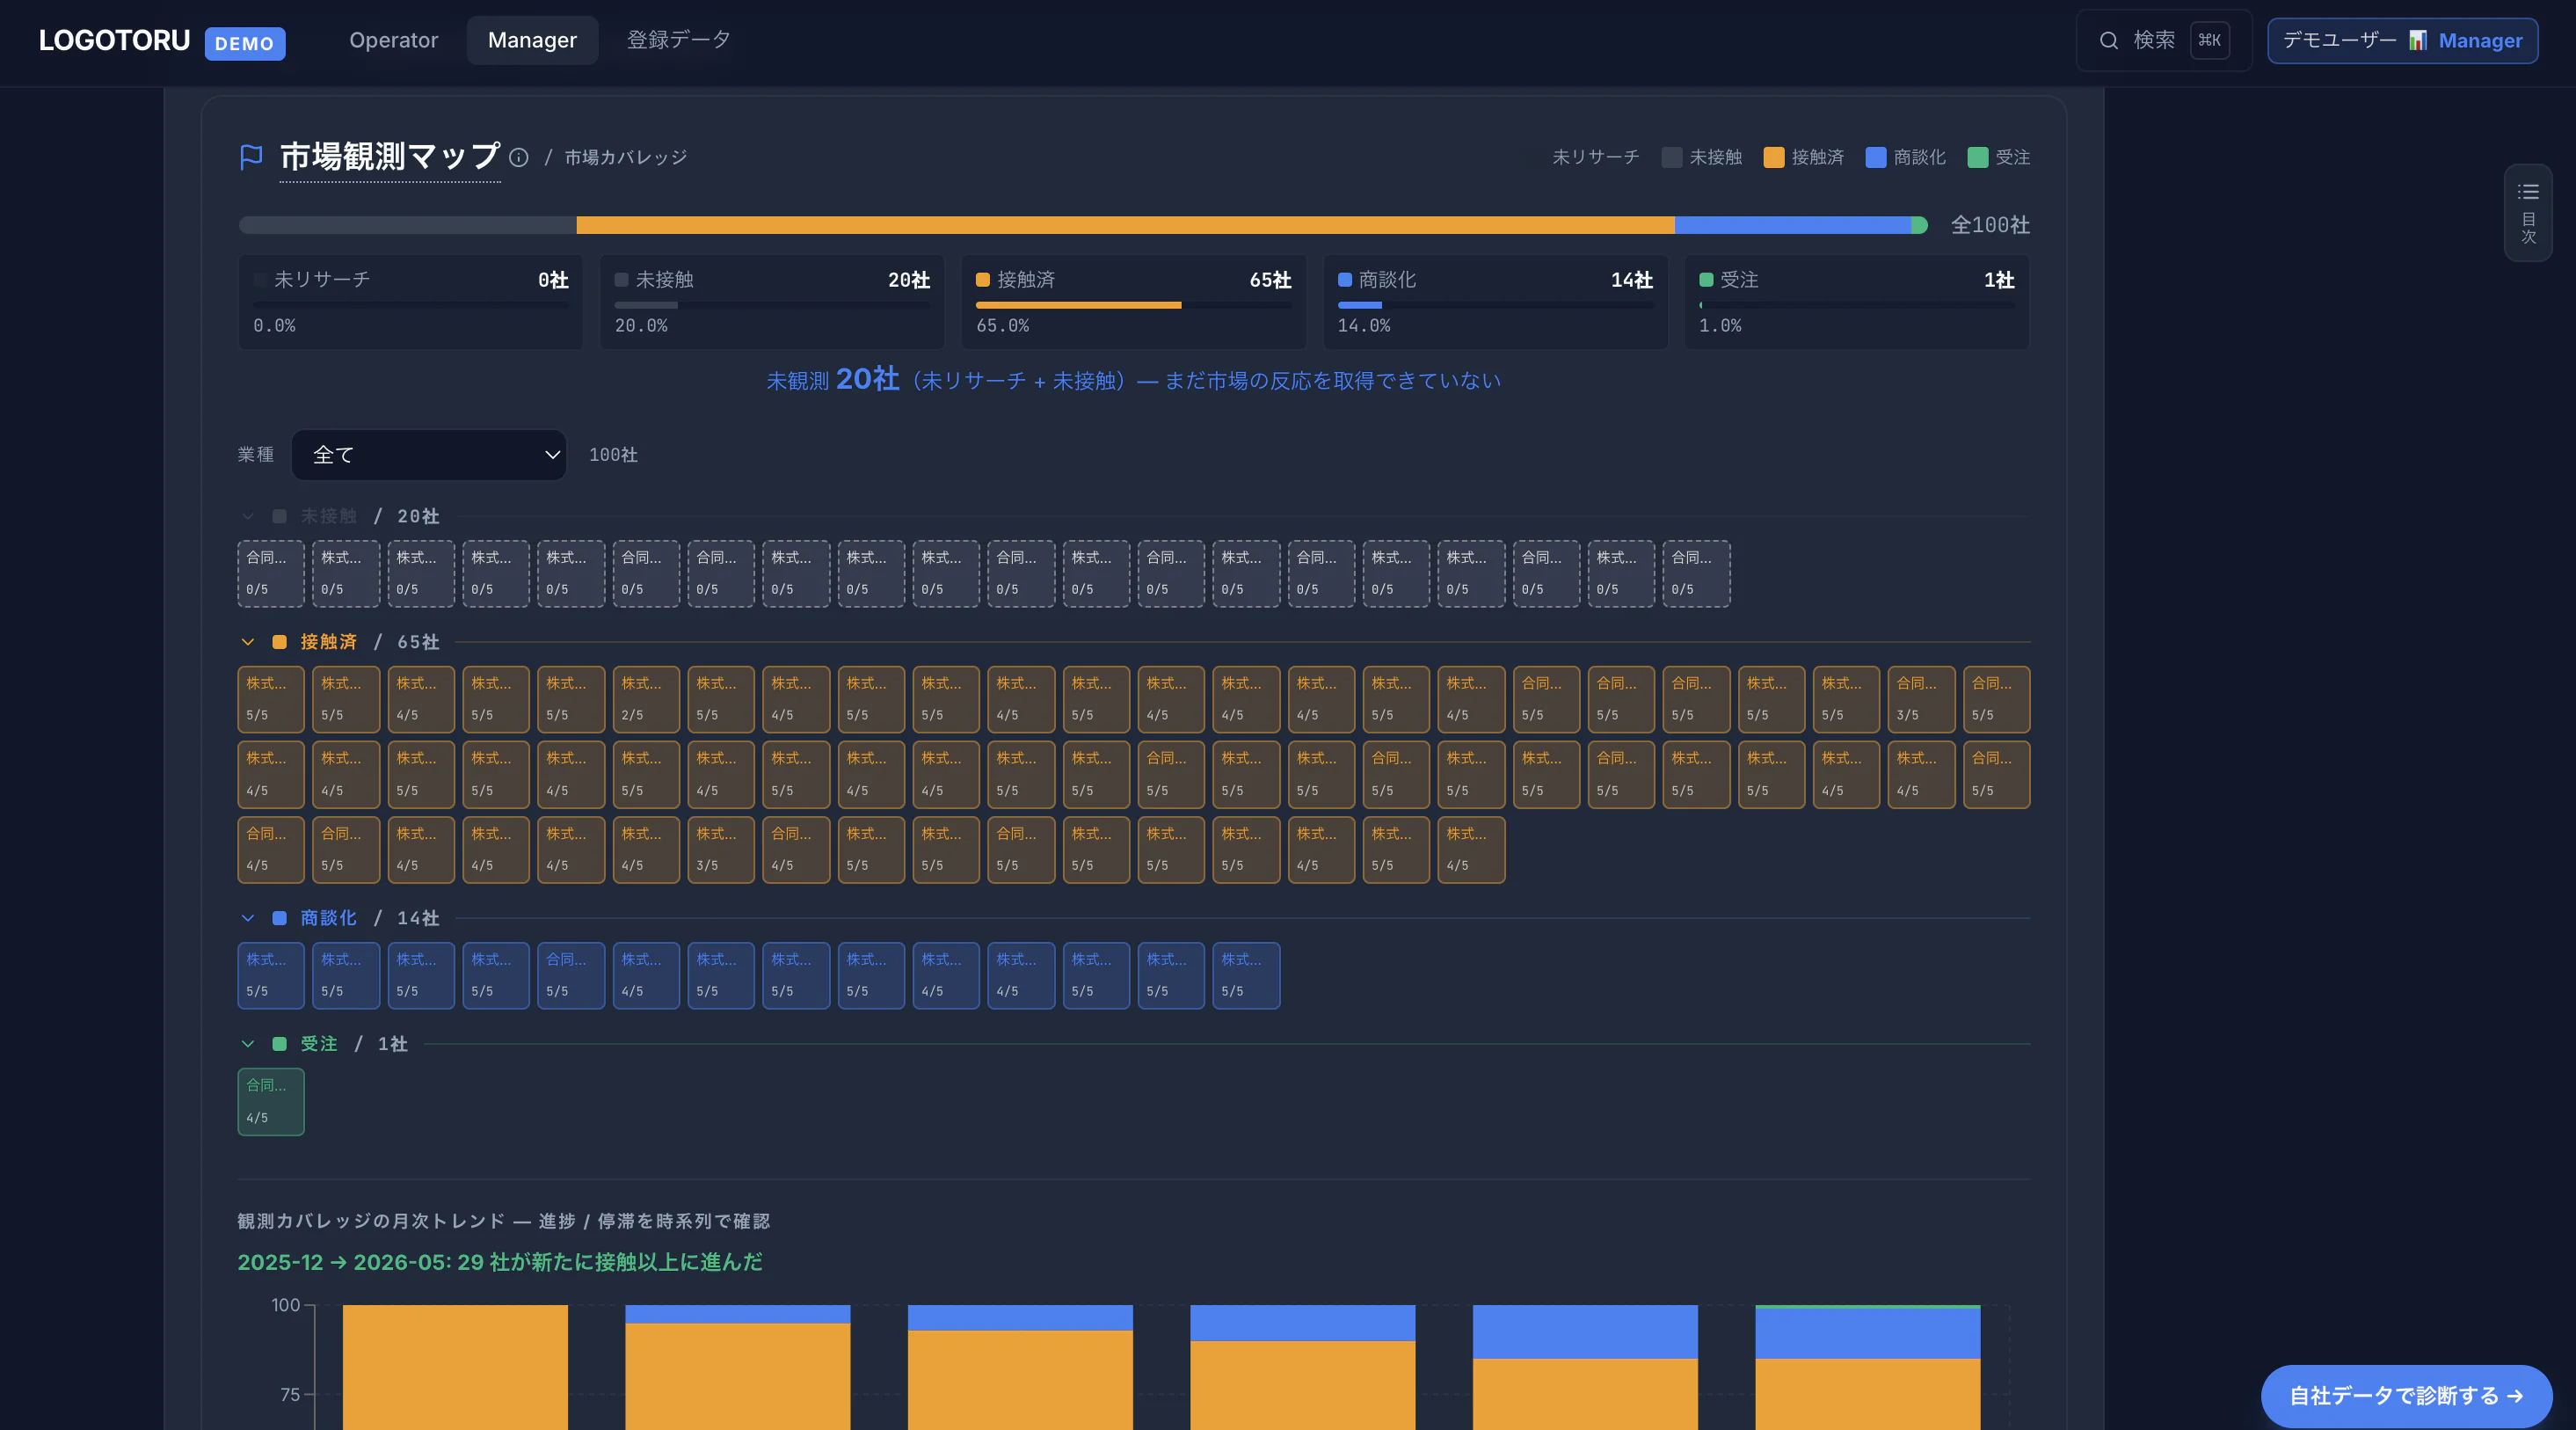Viewport: 2576px width, 1430px height.
Task: Toggle the 未接触 legend swatch
Action: pyautogui.click(x=1671, y=157)
